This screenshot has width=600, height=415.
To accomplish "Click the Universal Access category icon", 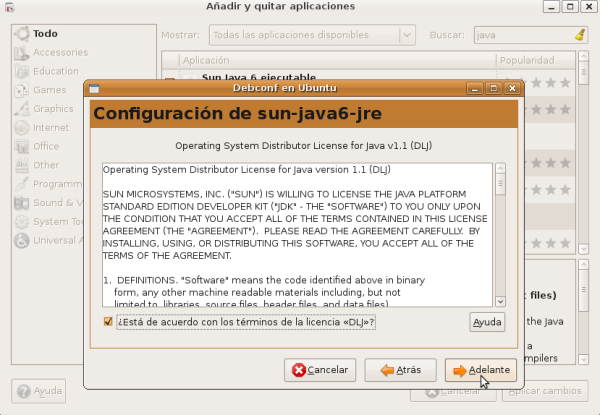I will (x=21, y=240).
